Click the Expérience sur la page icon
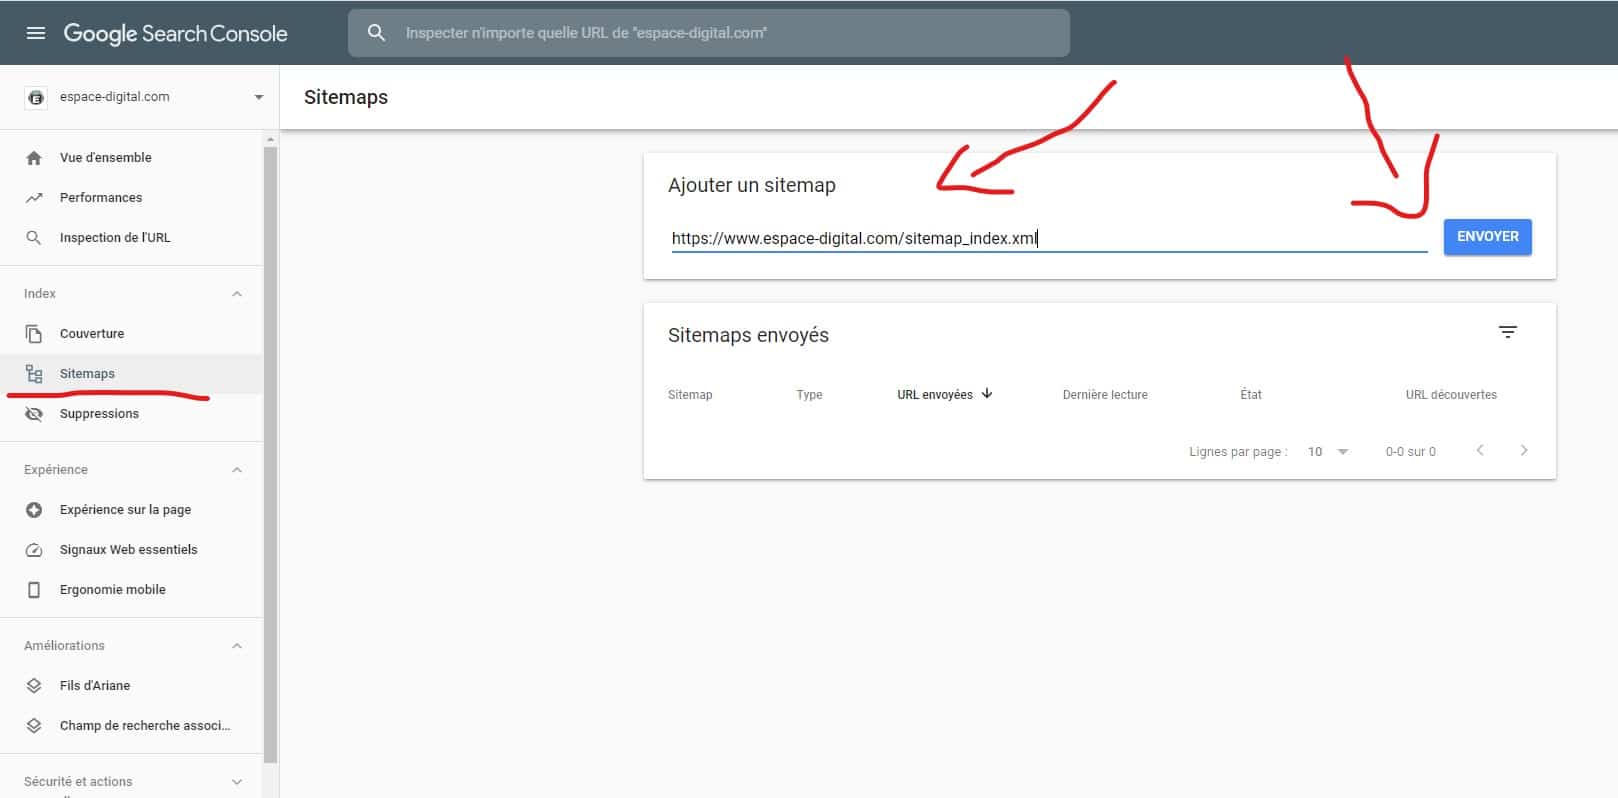1618x798 pixels. pos(34,510)
